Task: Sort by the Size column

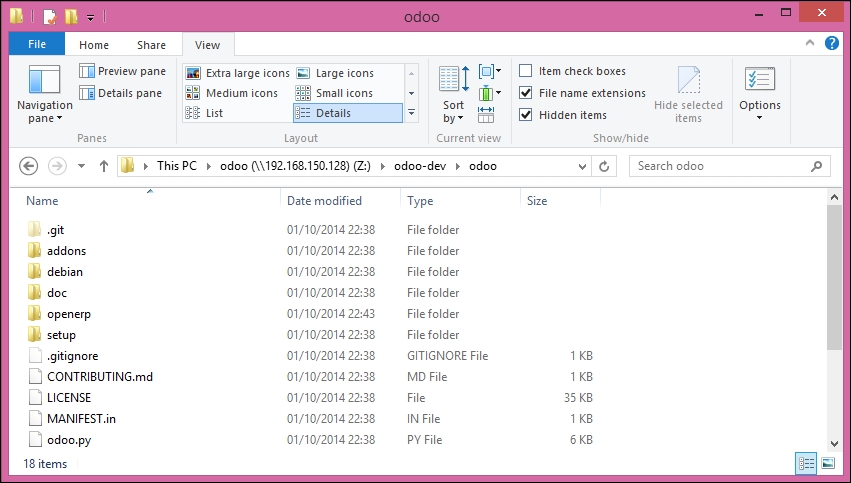Action: 560,201
